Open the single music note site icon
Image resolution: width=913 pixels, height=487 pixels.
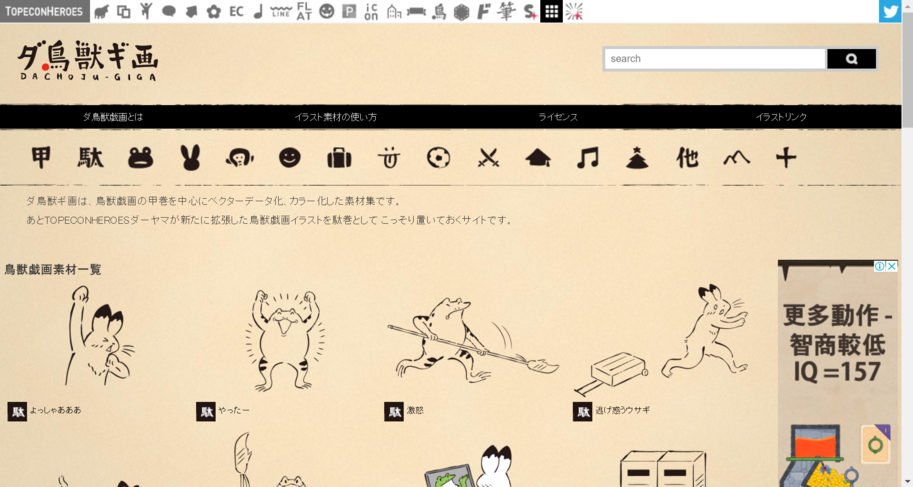click(x=259, y=11)
